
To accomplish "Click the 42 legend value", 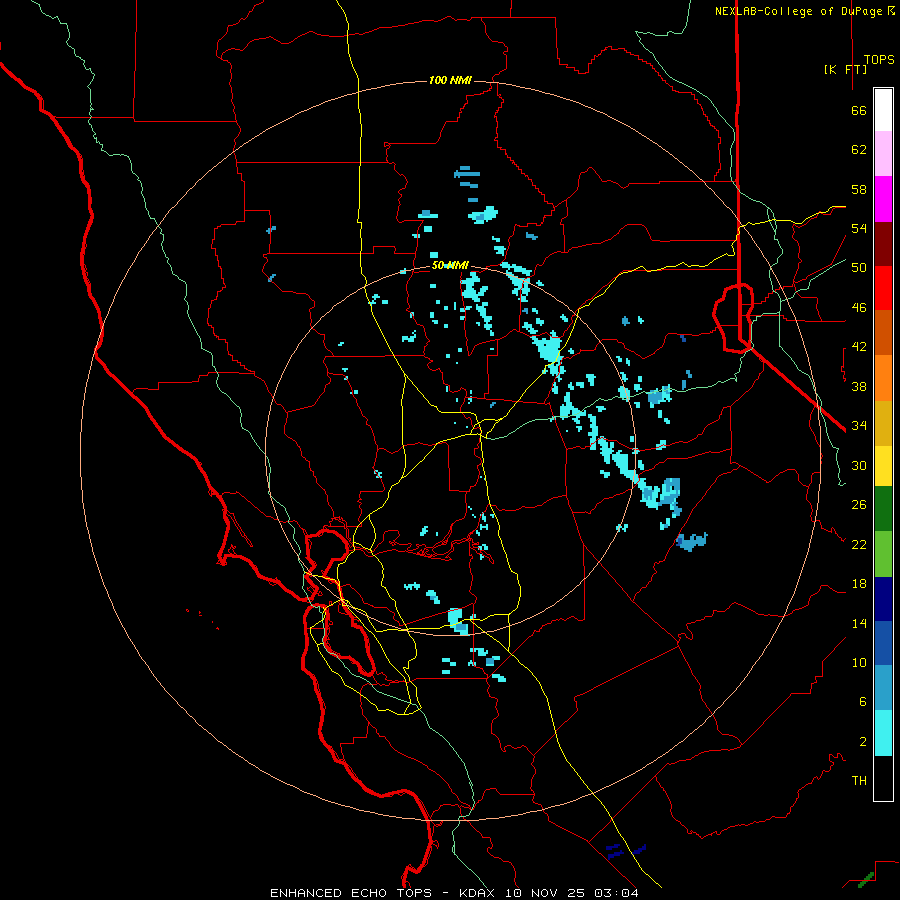I will (859, 347).
